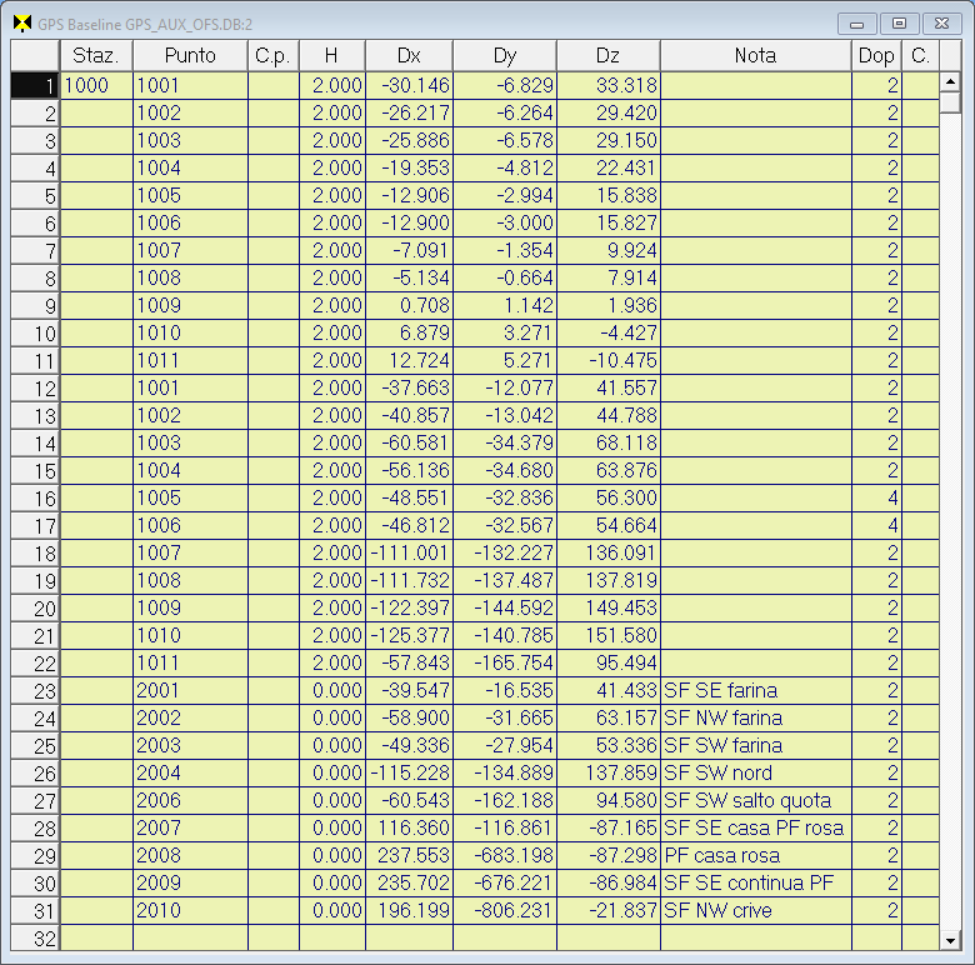
Task: Select row header 23
Action: click(35, 691)
